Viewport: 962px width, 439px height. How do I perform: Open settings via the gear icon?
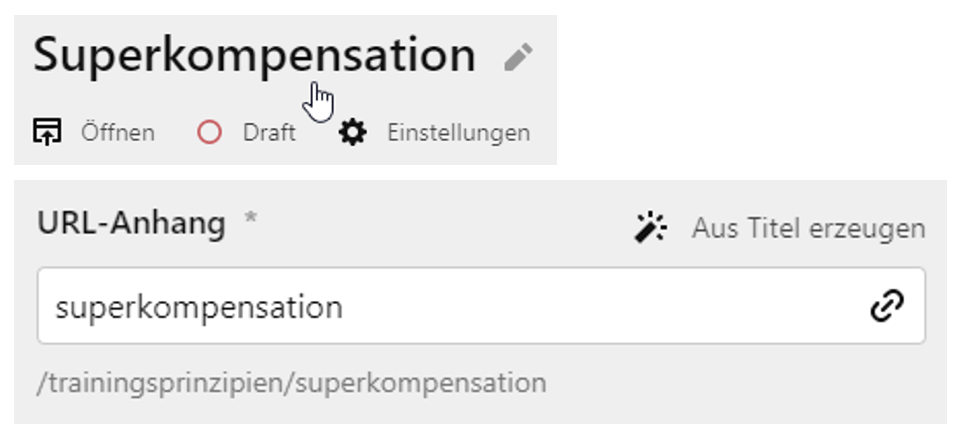[x=352, y=132]
